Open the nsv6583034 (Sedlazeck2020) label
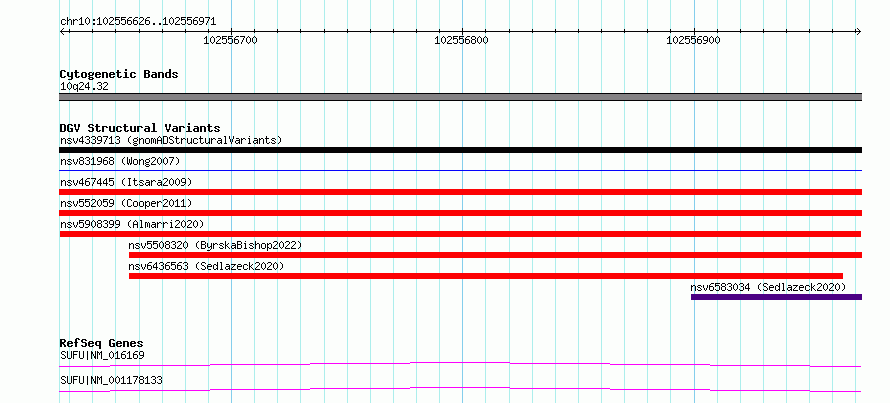Image resolution: width=890 pixels, height=403 pixels. click(x=768, y=287)
